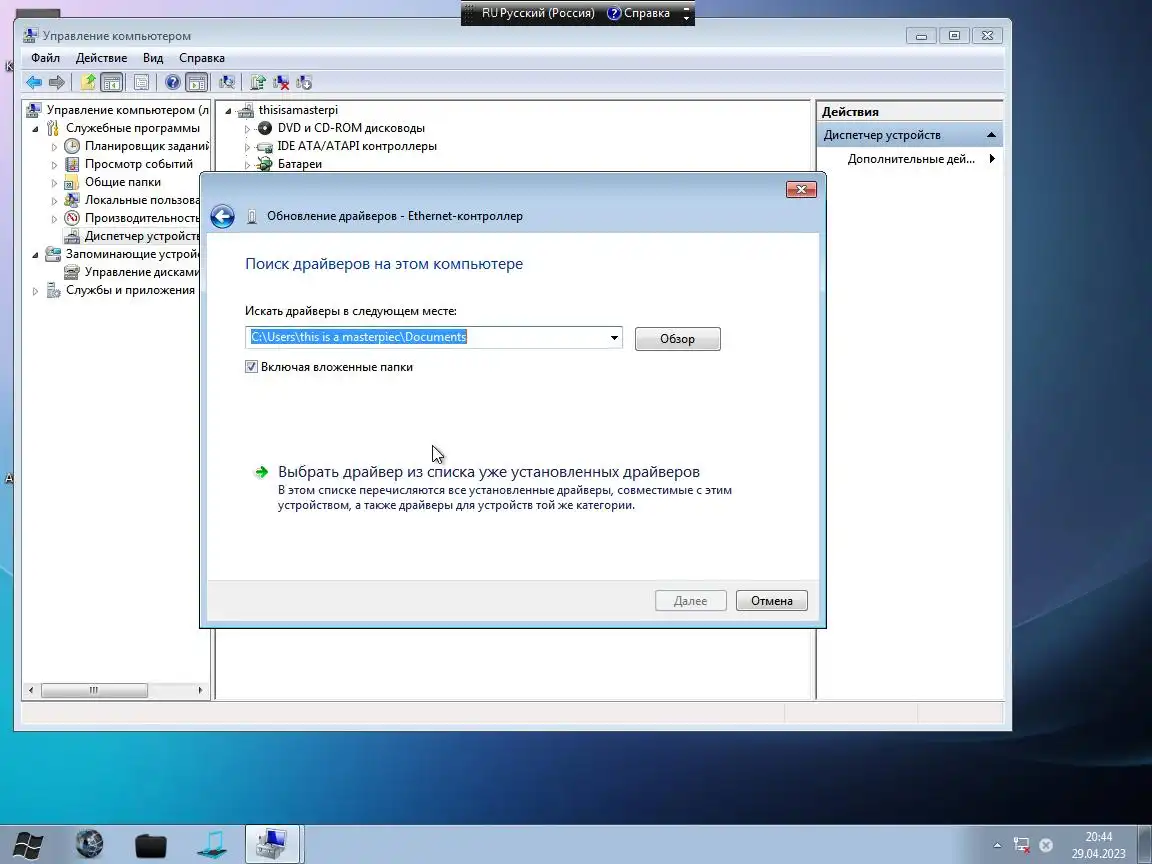The height and width of the screenshot is (864, 1152).
Task: Open the laptop taskbar icon
Action: [212, 844]
